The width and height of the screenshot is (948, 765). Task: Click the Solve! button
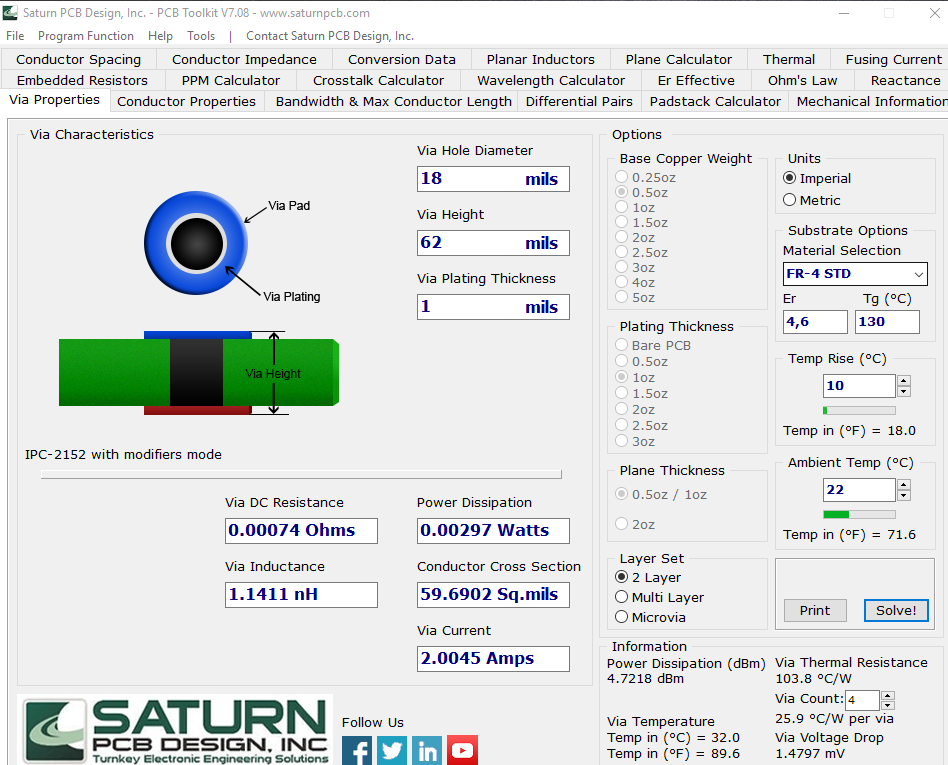pyautogui.click(x=896, y=610)
